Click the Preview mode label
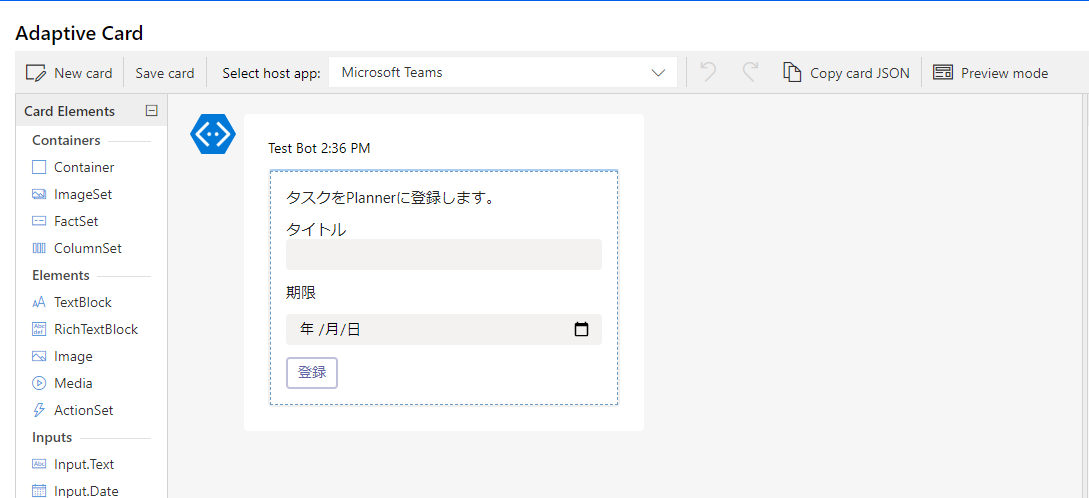The width and height of the screenshot is (1089, 498). click(x=1004, y=73)
